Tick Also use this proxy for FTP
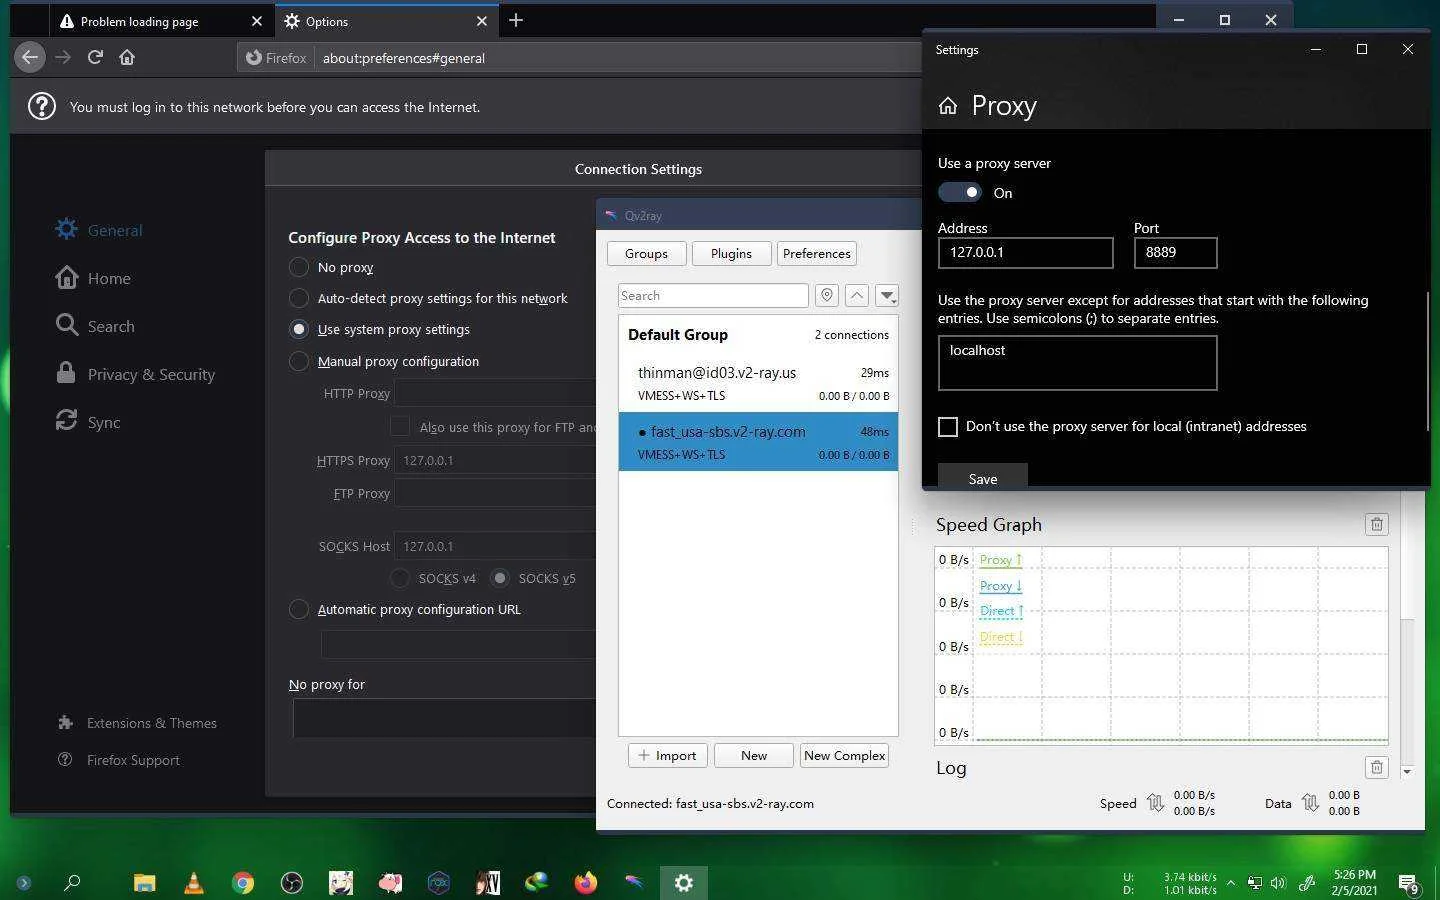This screenshot has width=1440, height=900. click(x=400, y=427)
